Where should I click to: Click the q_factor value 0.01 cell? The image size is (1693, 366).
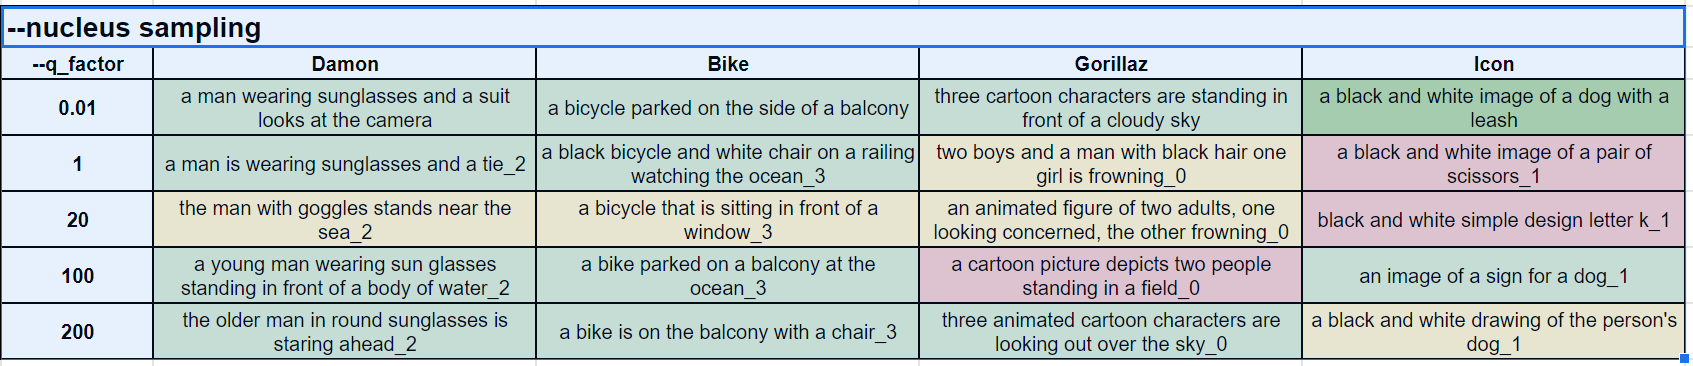(77, 108)
